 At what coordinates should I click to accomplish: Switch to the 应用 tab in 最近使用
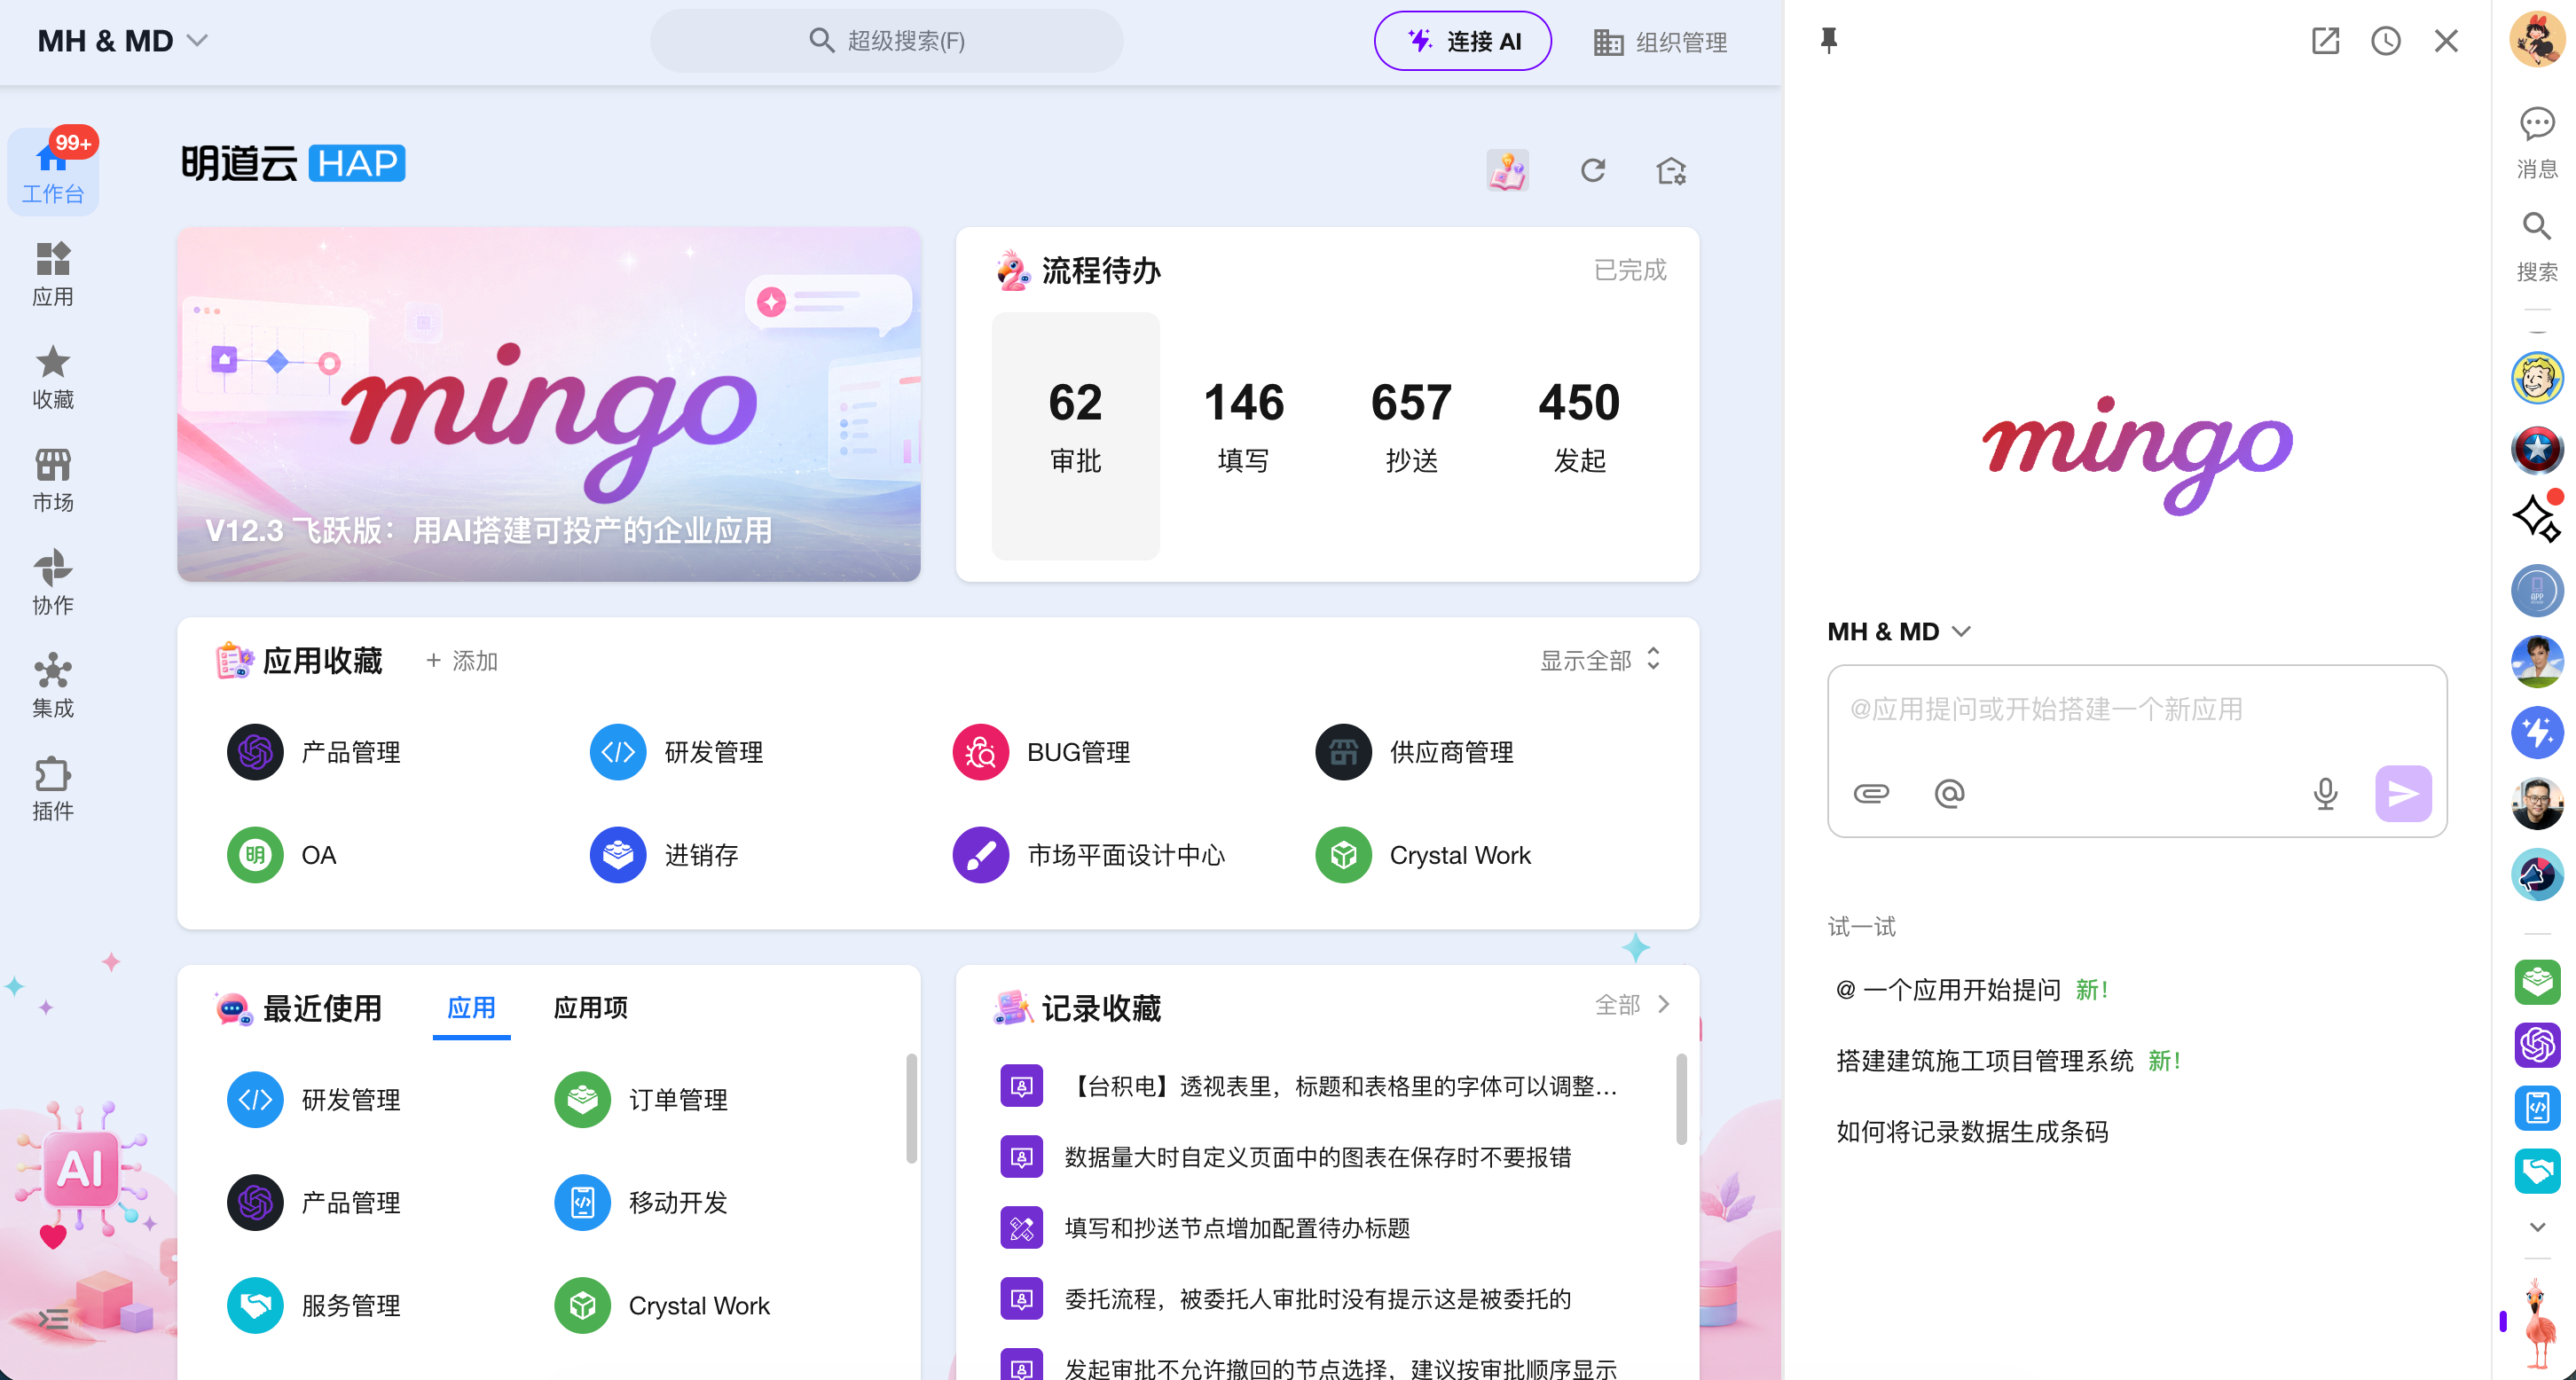[471, 1008]
